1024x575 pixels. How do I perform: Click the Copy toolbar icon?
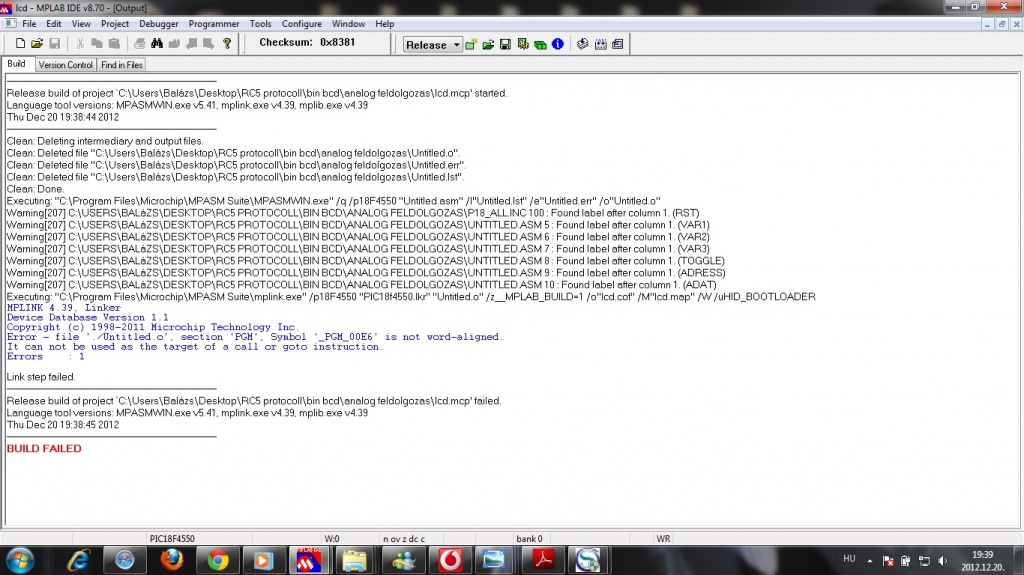97,44
